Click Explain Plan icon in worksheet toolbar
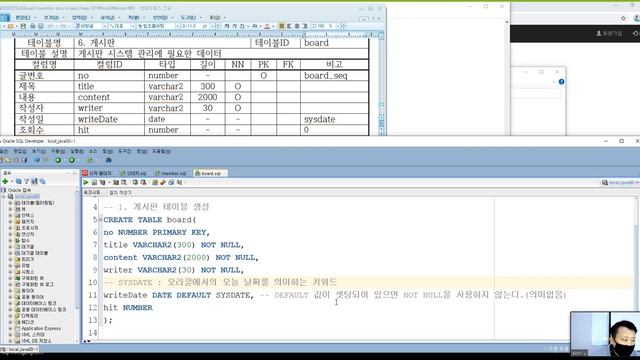The width and height of the screenshot is (640, 360). point(102,182)
